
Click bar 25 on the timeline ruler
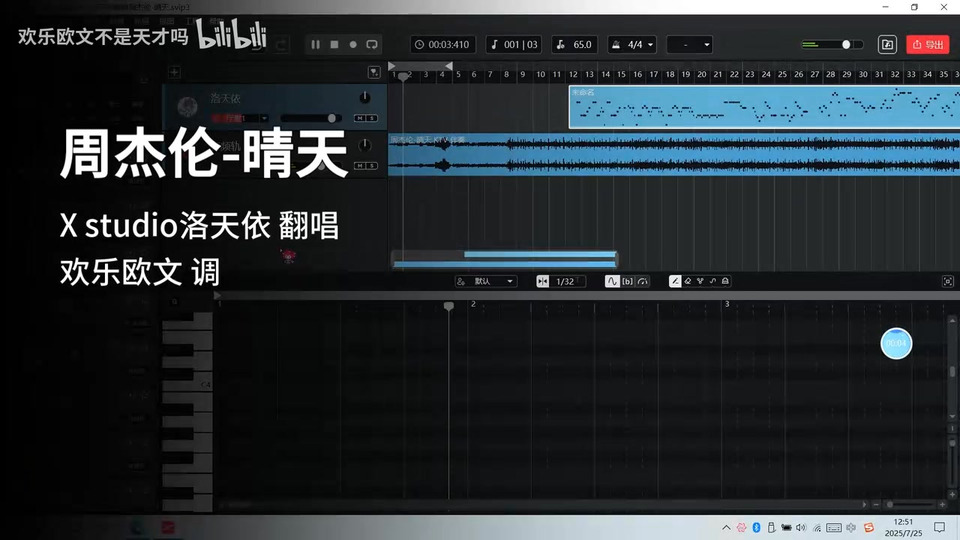pos(782,74)
